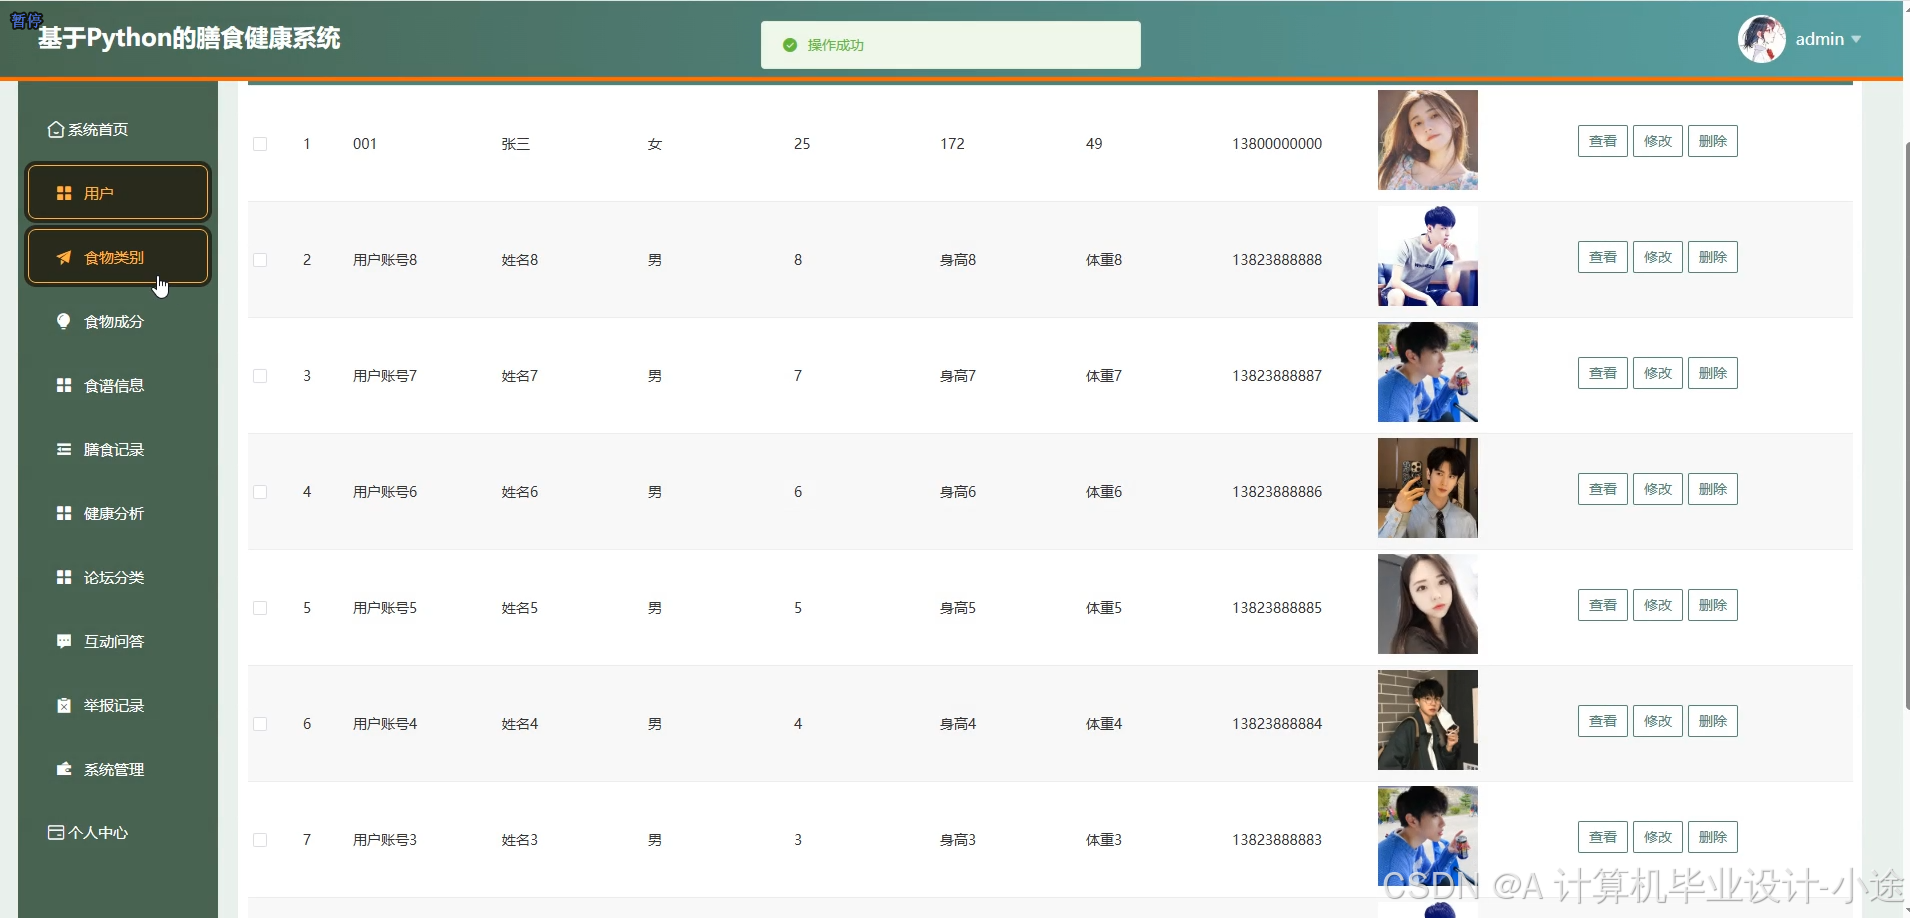
Task: Open the 用户 menu item
Action: [x=118, y=192]
